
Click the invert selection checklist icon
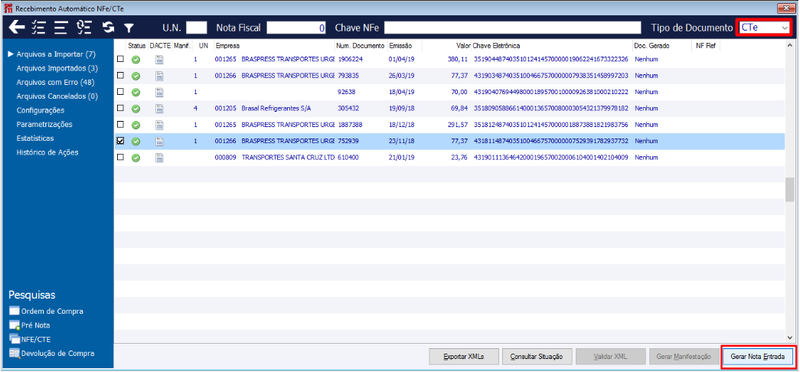click(x=84, y=28)
